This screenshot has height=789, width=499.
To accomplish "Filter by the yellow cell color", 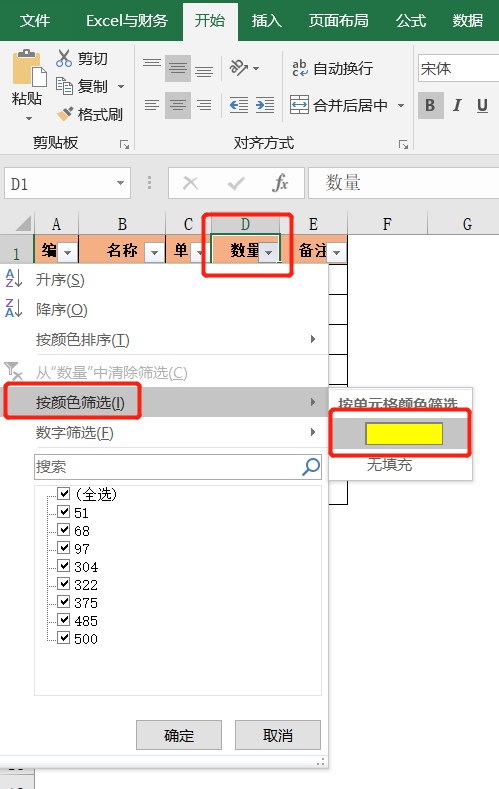I will (x=404, y=434).
